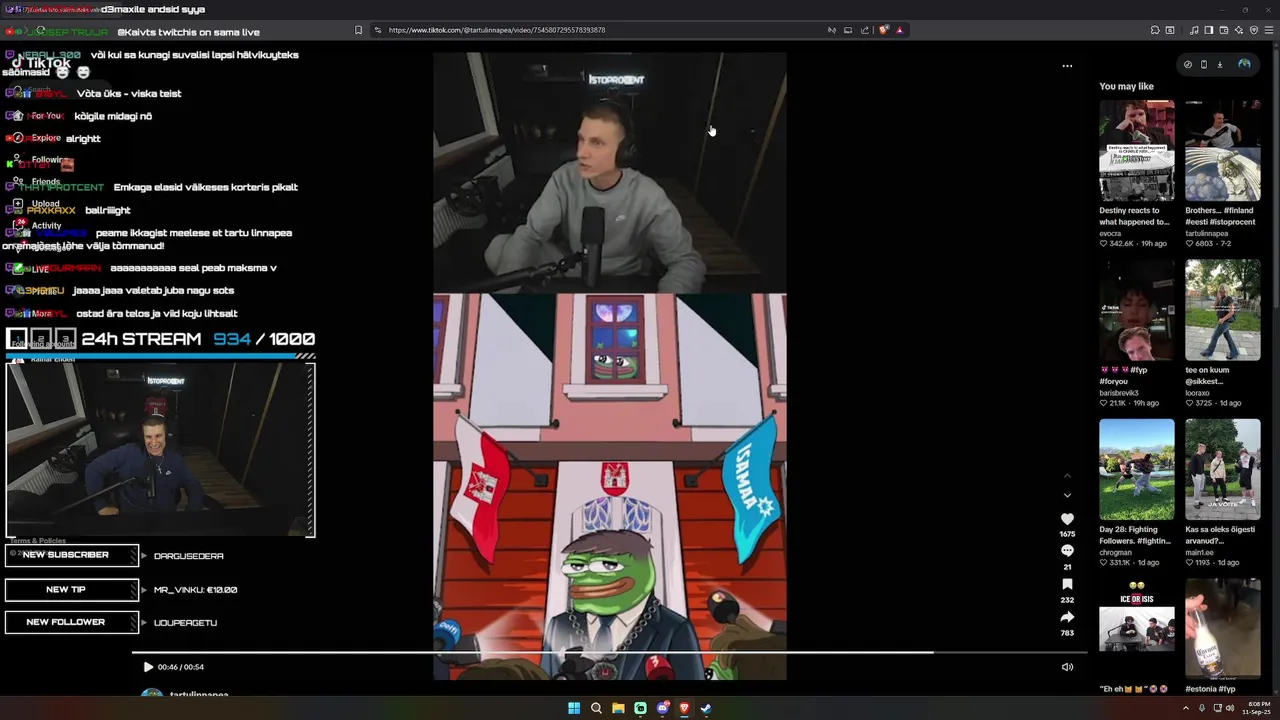Screen dimensions: 1280x720
Task: Open the Brave VPN shield icon
Action: point(1254,30)
